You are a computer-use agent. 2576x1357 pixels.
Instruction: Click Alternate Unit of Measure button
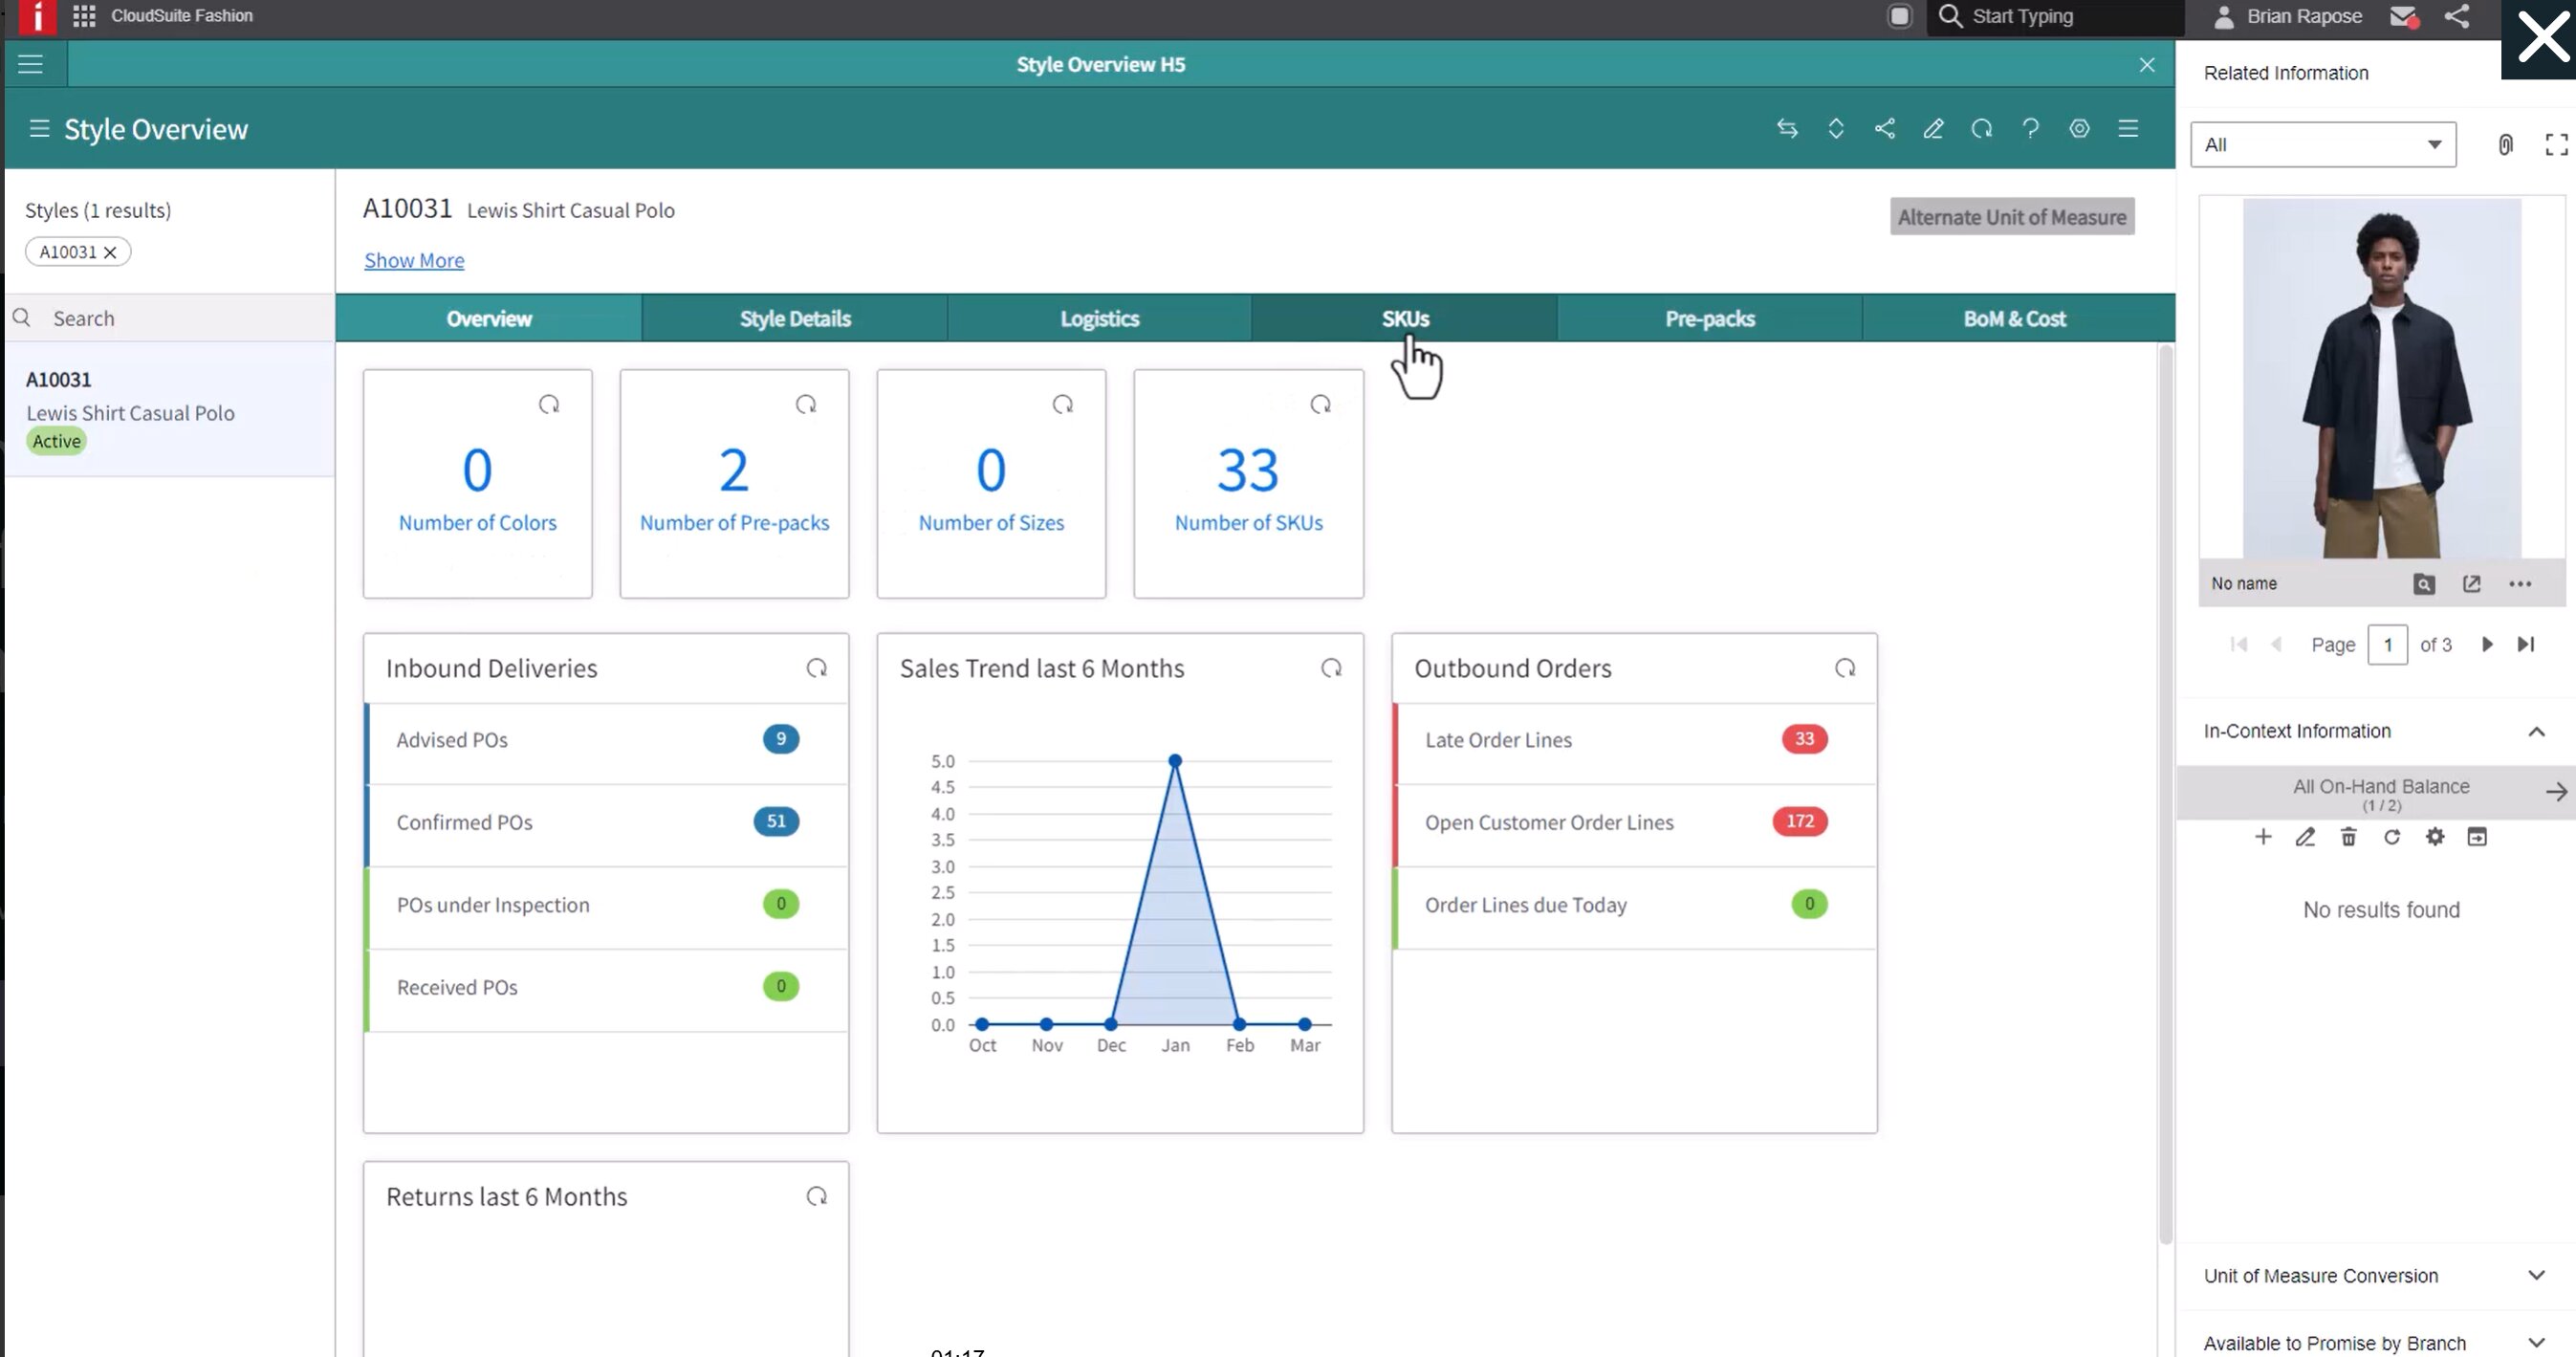2011,217
